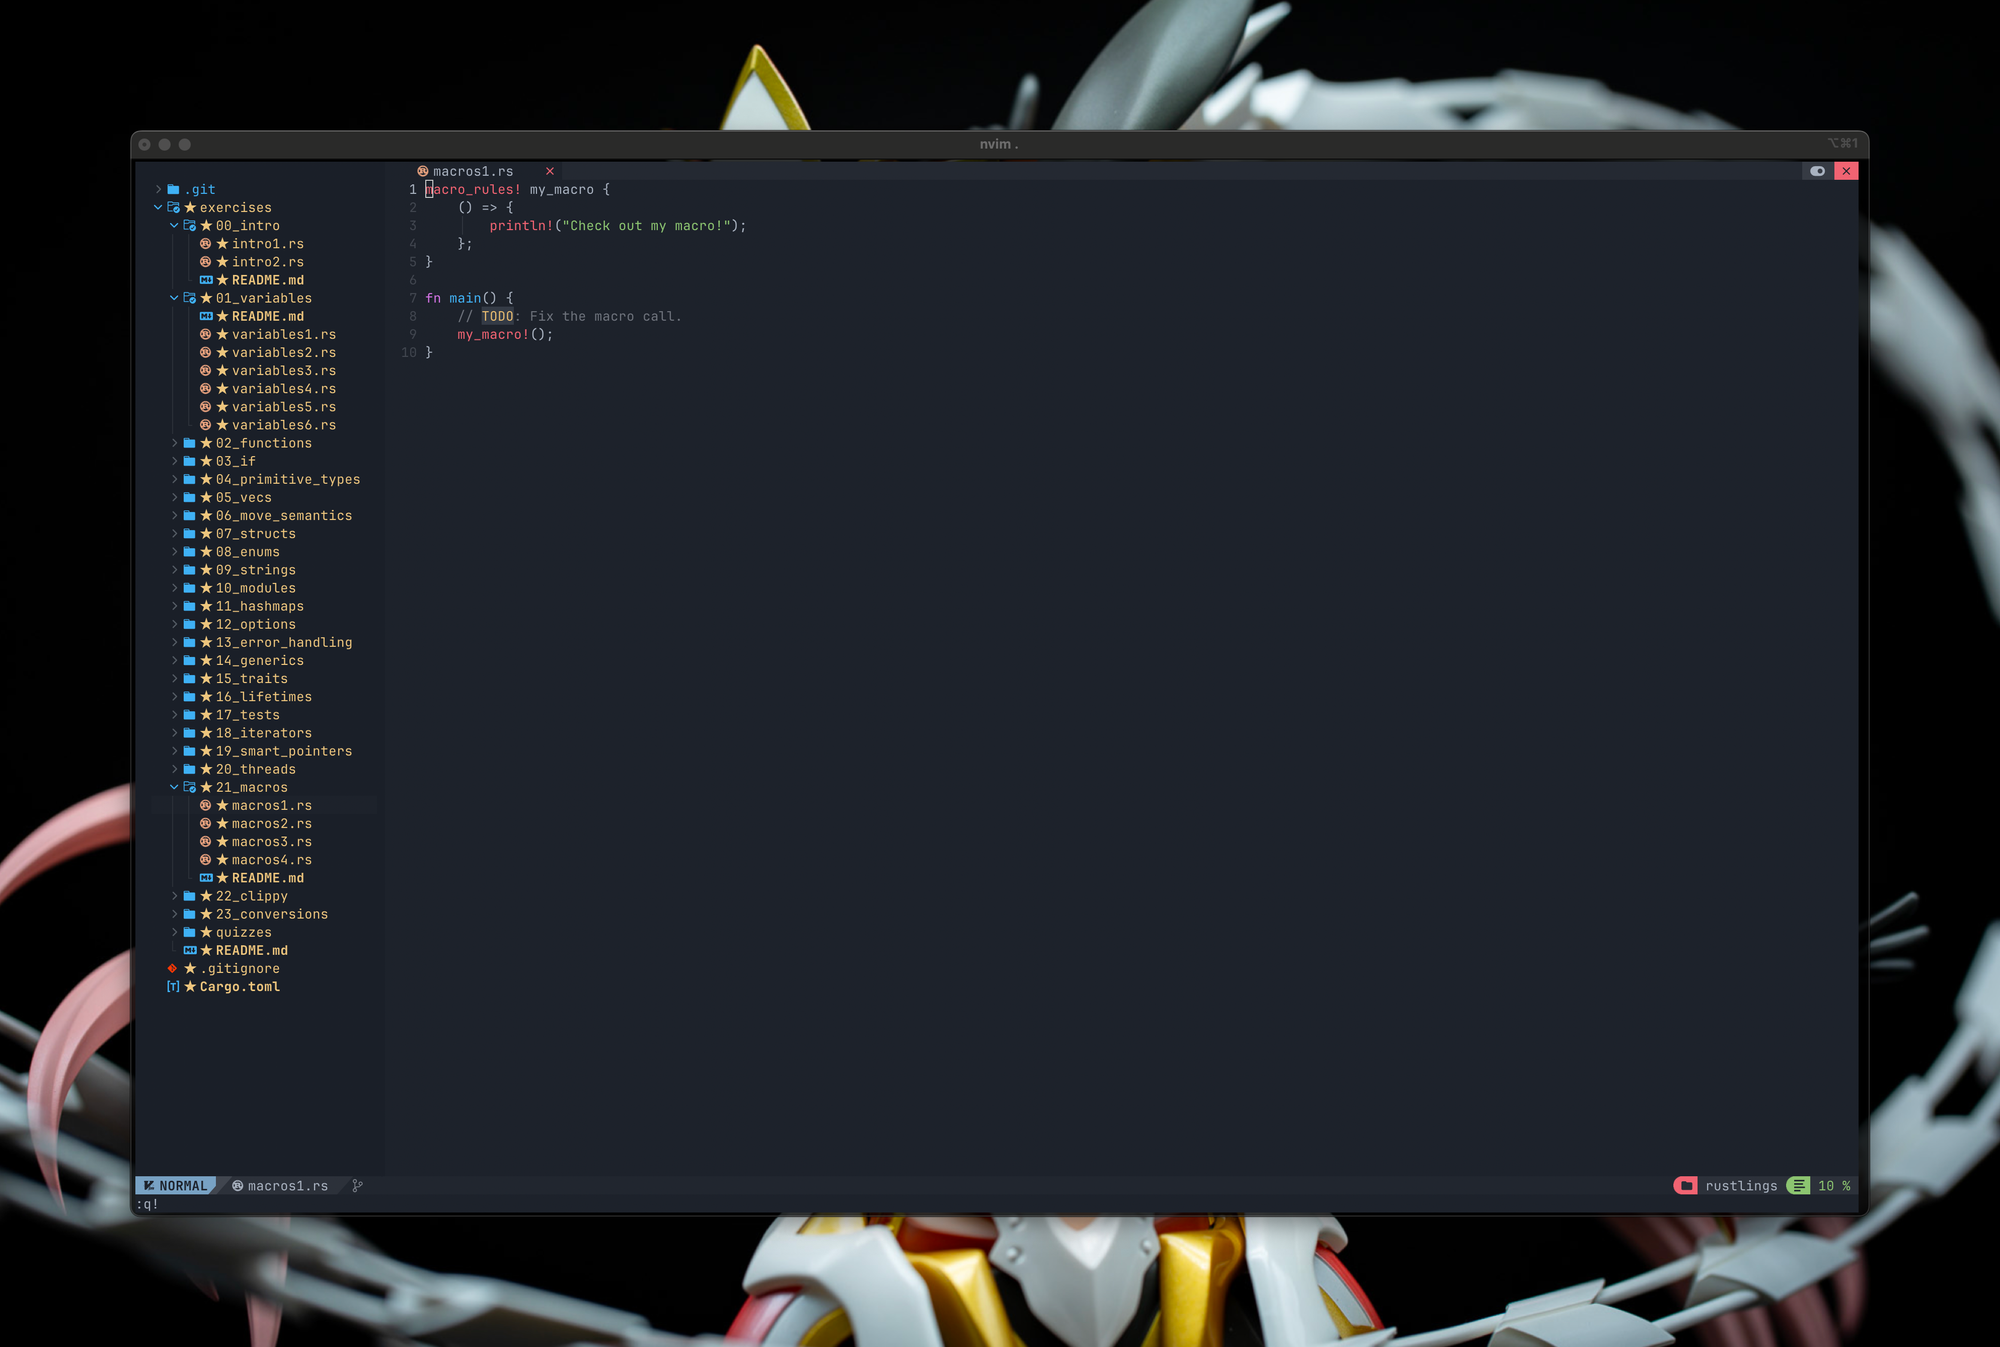
Task: Open variables4.rs in the file tree
Action: pyautogui.click(x=284, y=388)
